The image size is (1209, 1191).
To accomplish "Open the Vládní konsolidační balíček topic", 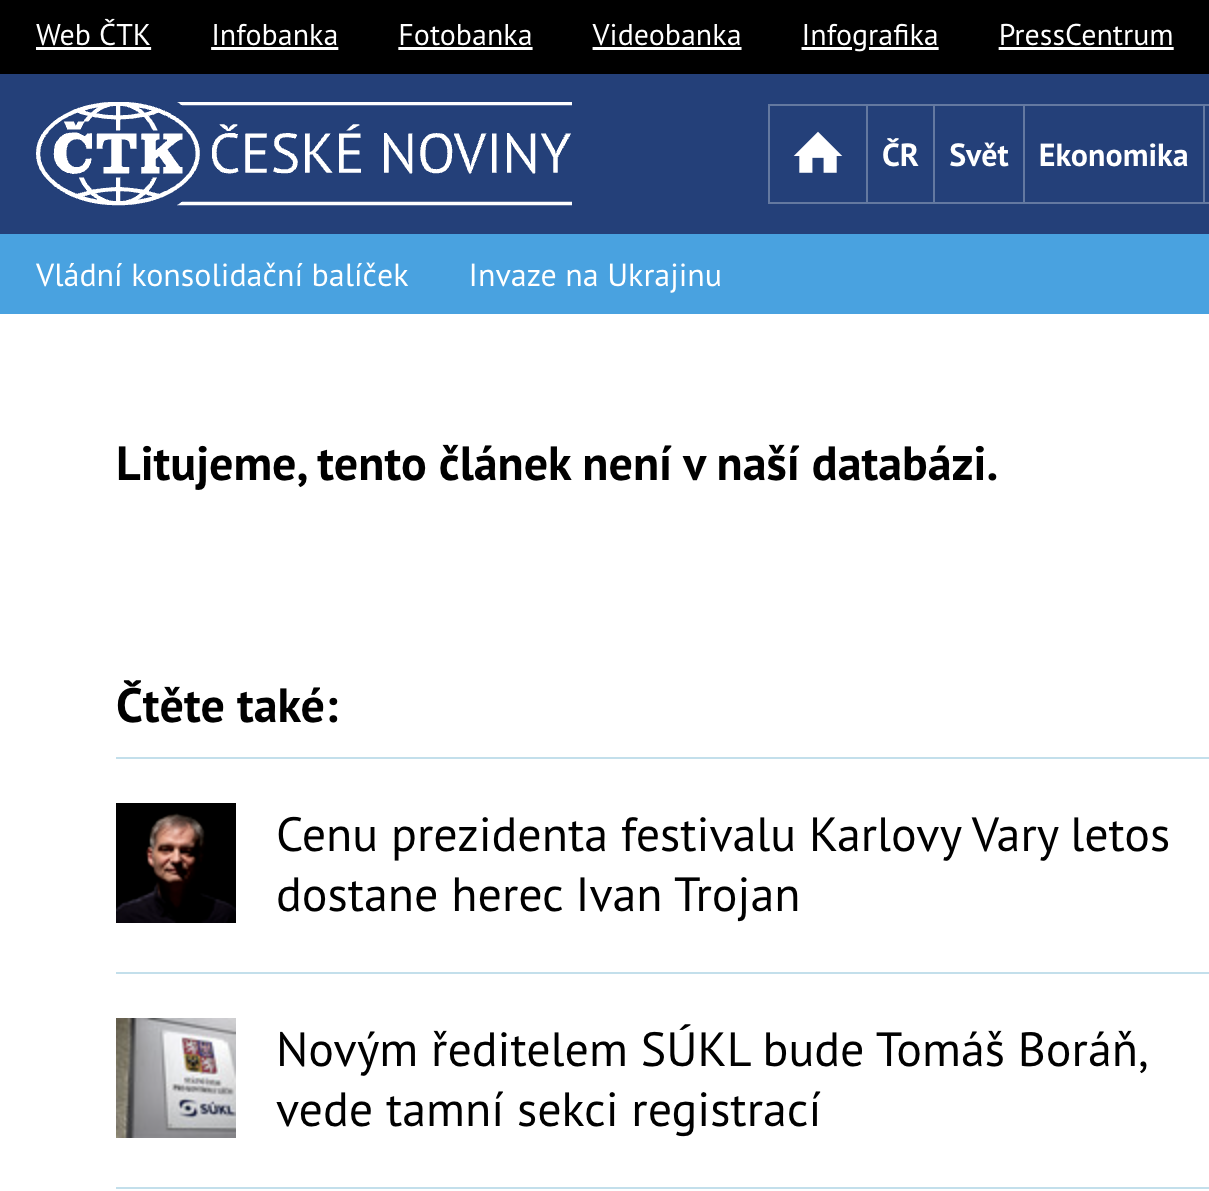I will [222, 275].
